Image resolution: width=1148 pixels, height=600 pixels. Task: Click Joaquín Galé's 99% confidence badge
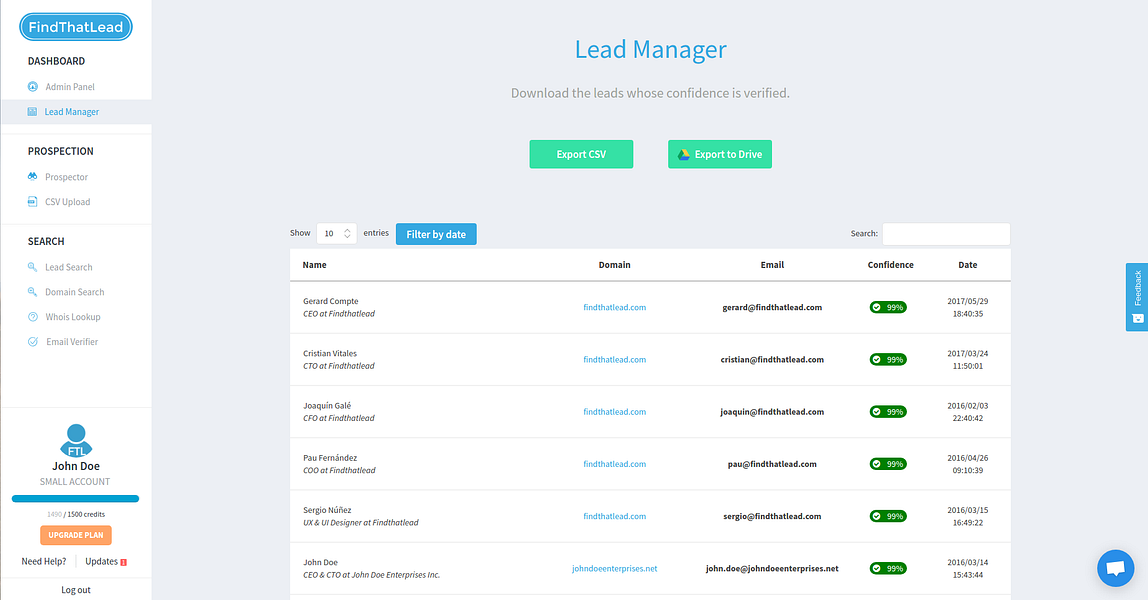(x=888, y=412)
